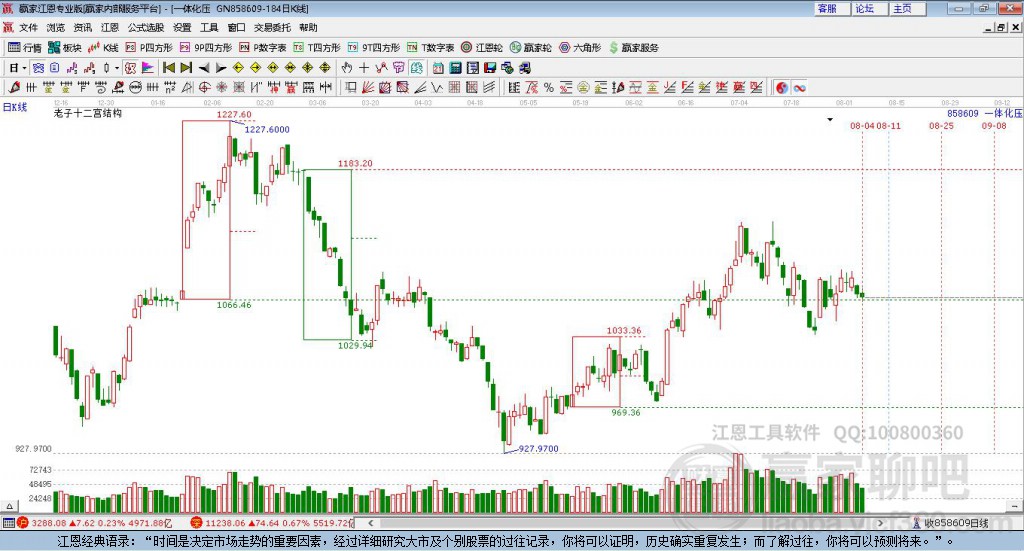This screenshot has width=1024, height=551.
Task: Click the 板块 toolbar button
Action: click(65, 48)
